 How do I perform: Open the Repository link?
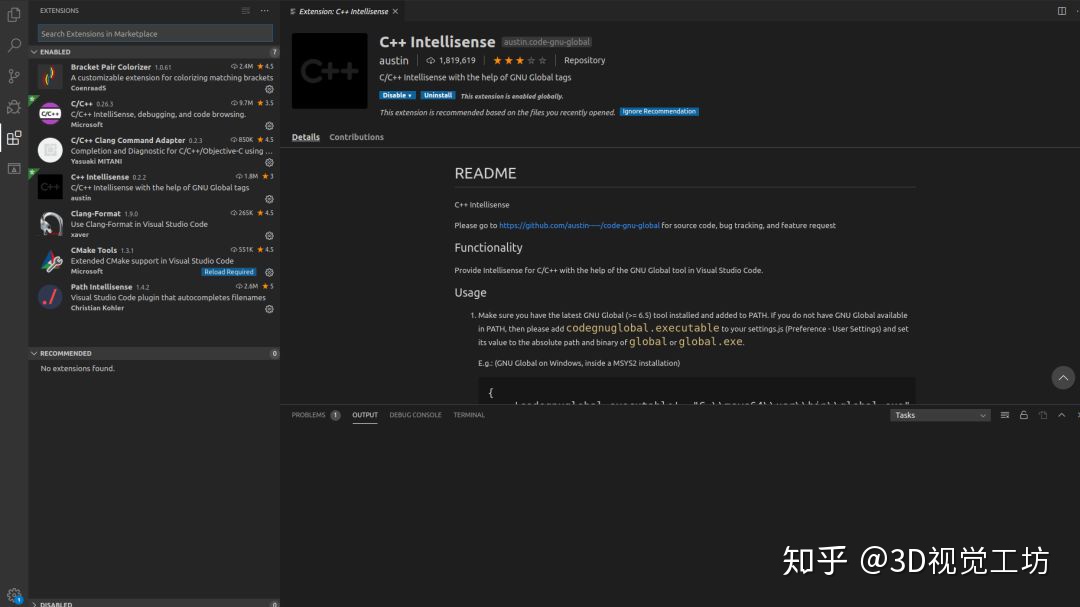(x=584, y=61)
